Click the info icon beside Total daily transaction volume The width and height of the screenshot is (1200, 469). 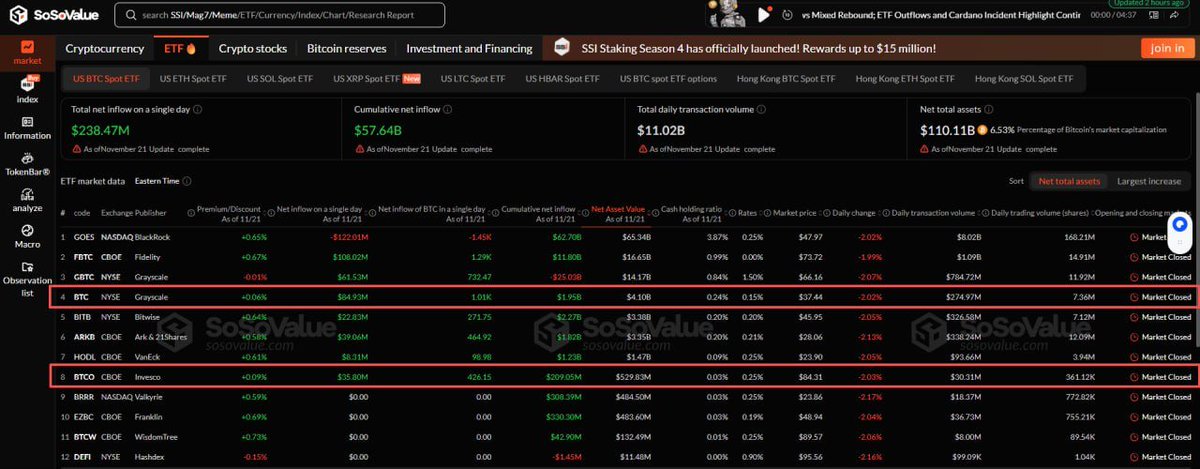click(x=762, y=109)
